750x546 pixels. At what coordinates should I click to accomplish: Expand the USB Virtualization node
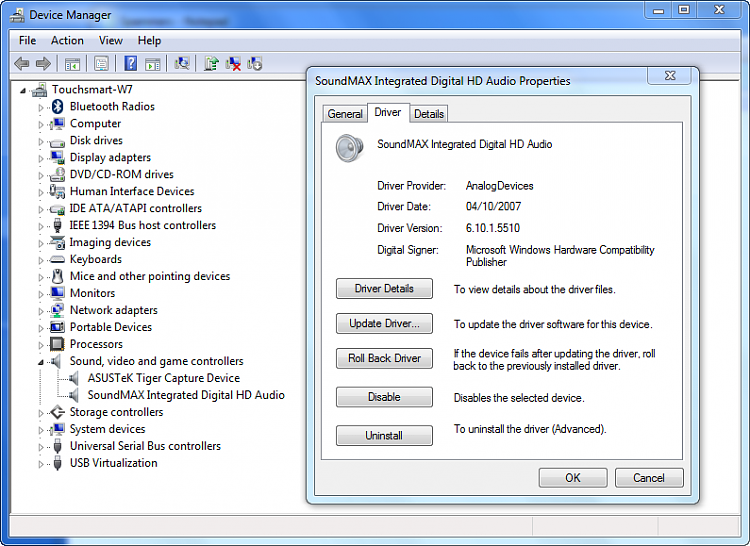(x=41, y=464)
